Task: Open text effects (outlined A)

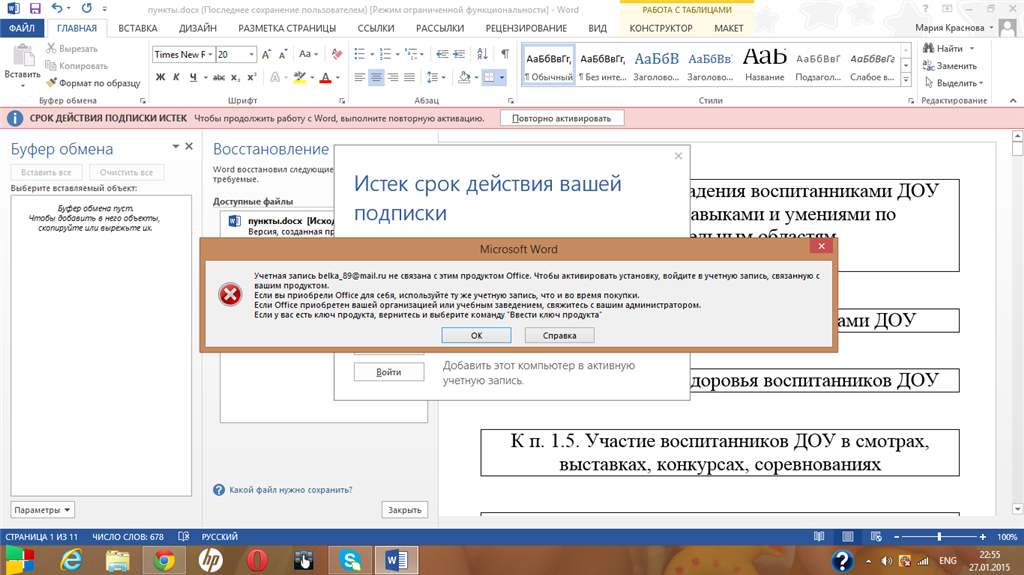Action: point(275,77)
